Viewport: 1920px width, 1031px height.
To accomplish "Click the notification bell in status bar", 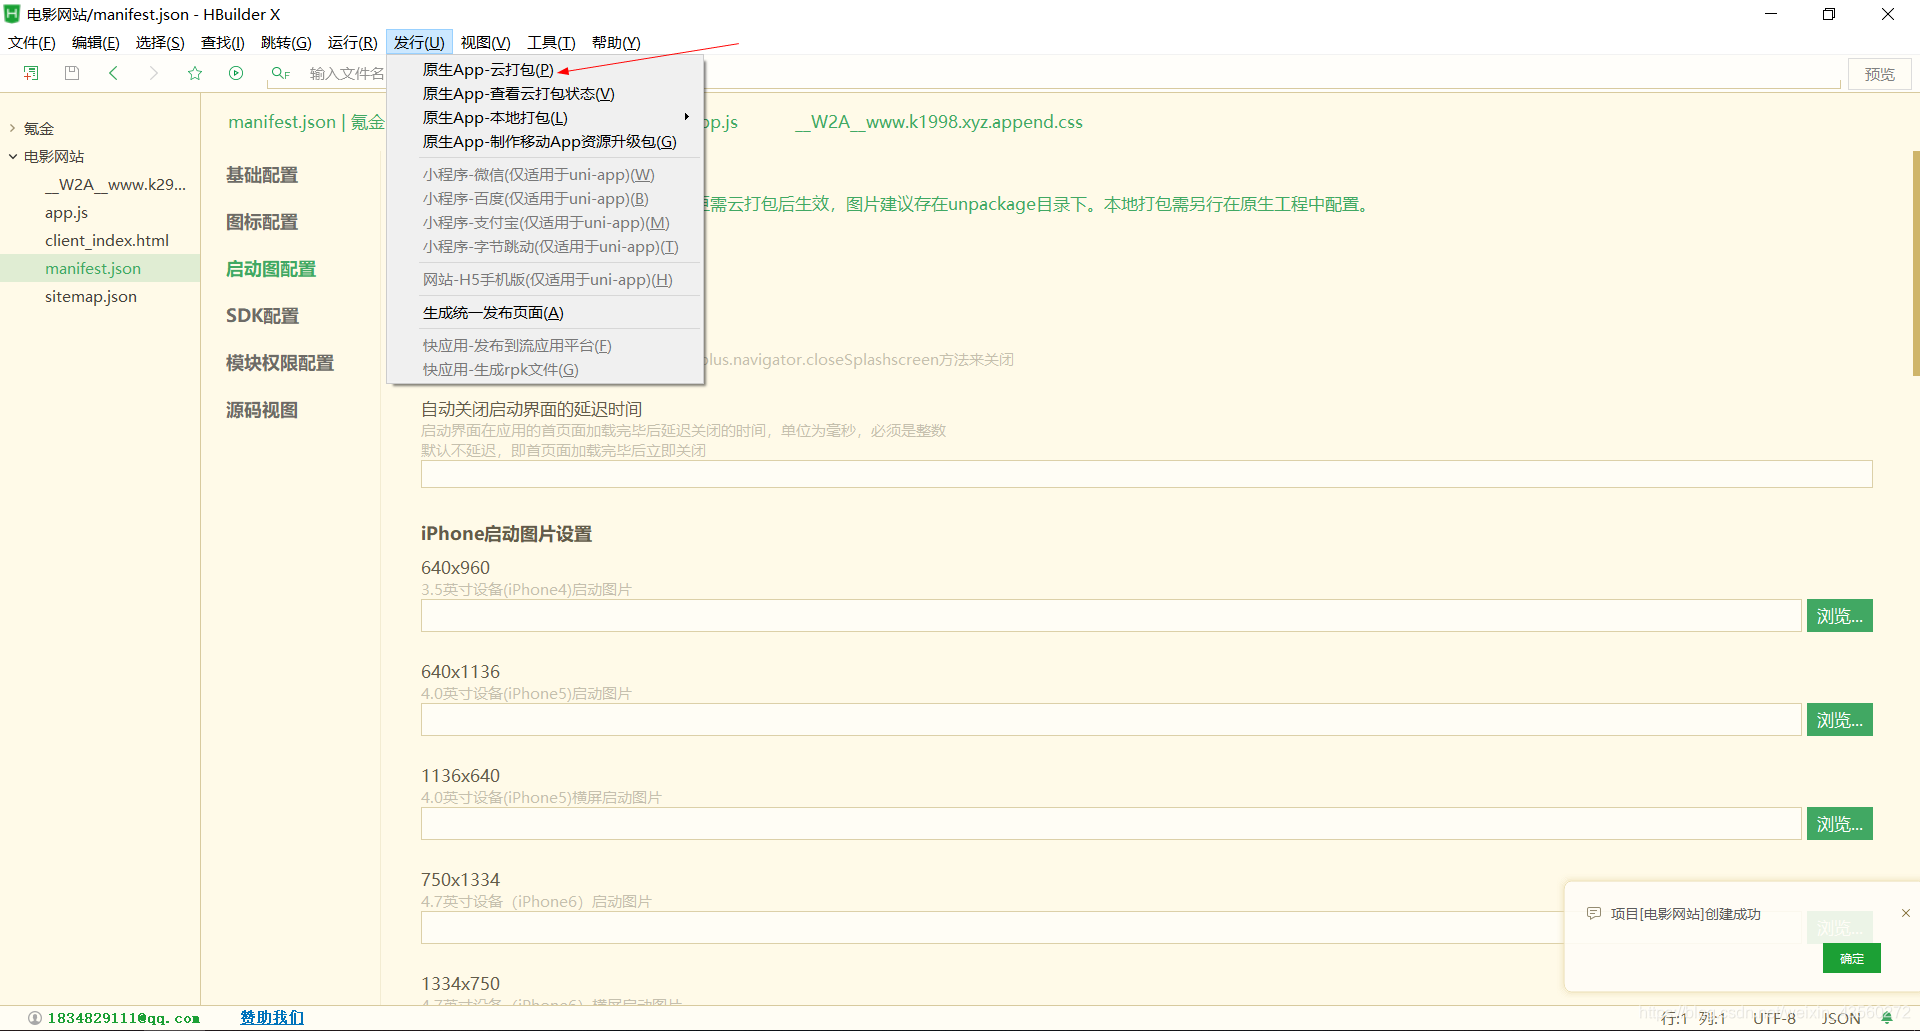I will coord(1887,1018).
